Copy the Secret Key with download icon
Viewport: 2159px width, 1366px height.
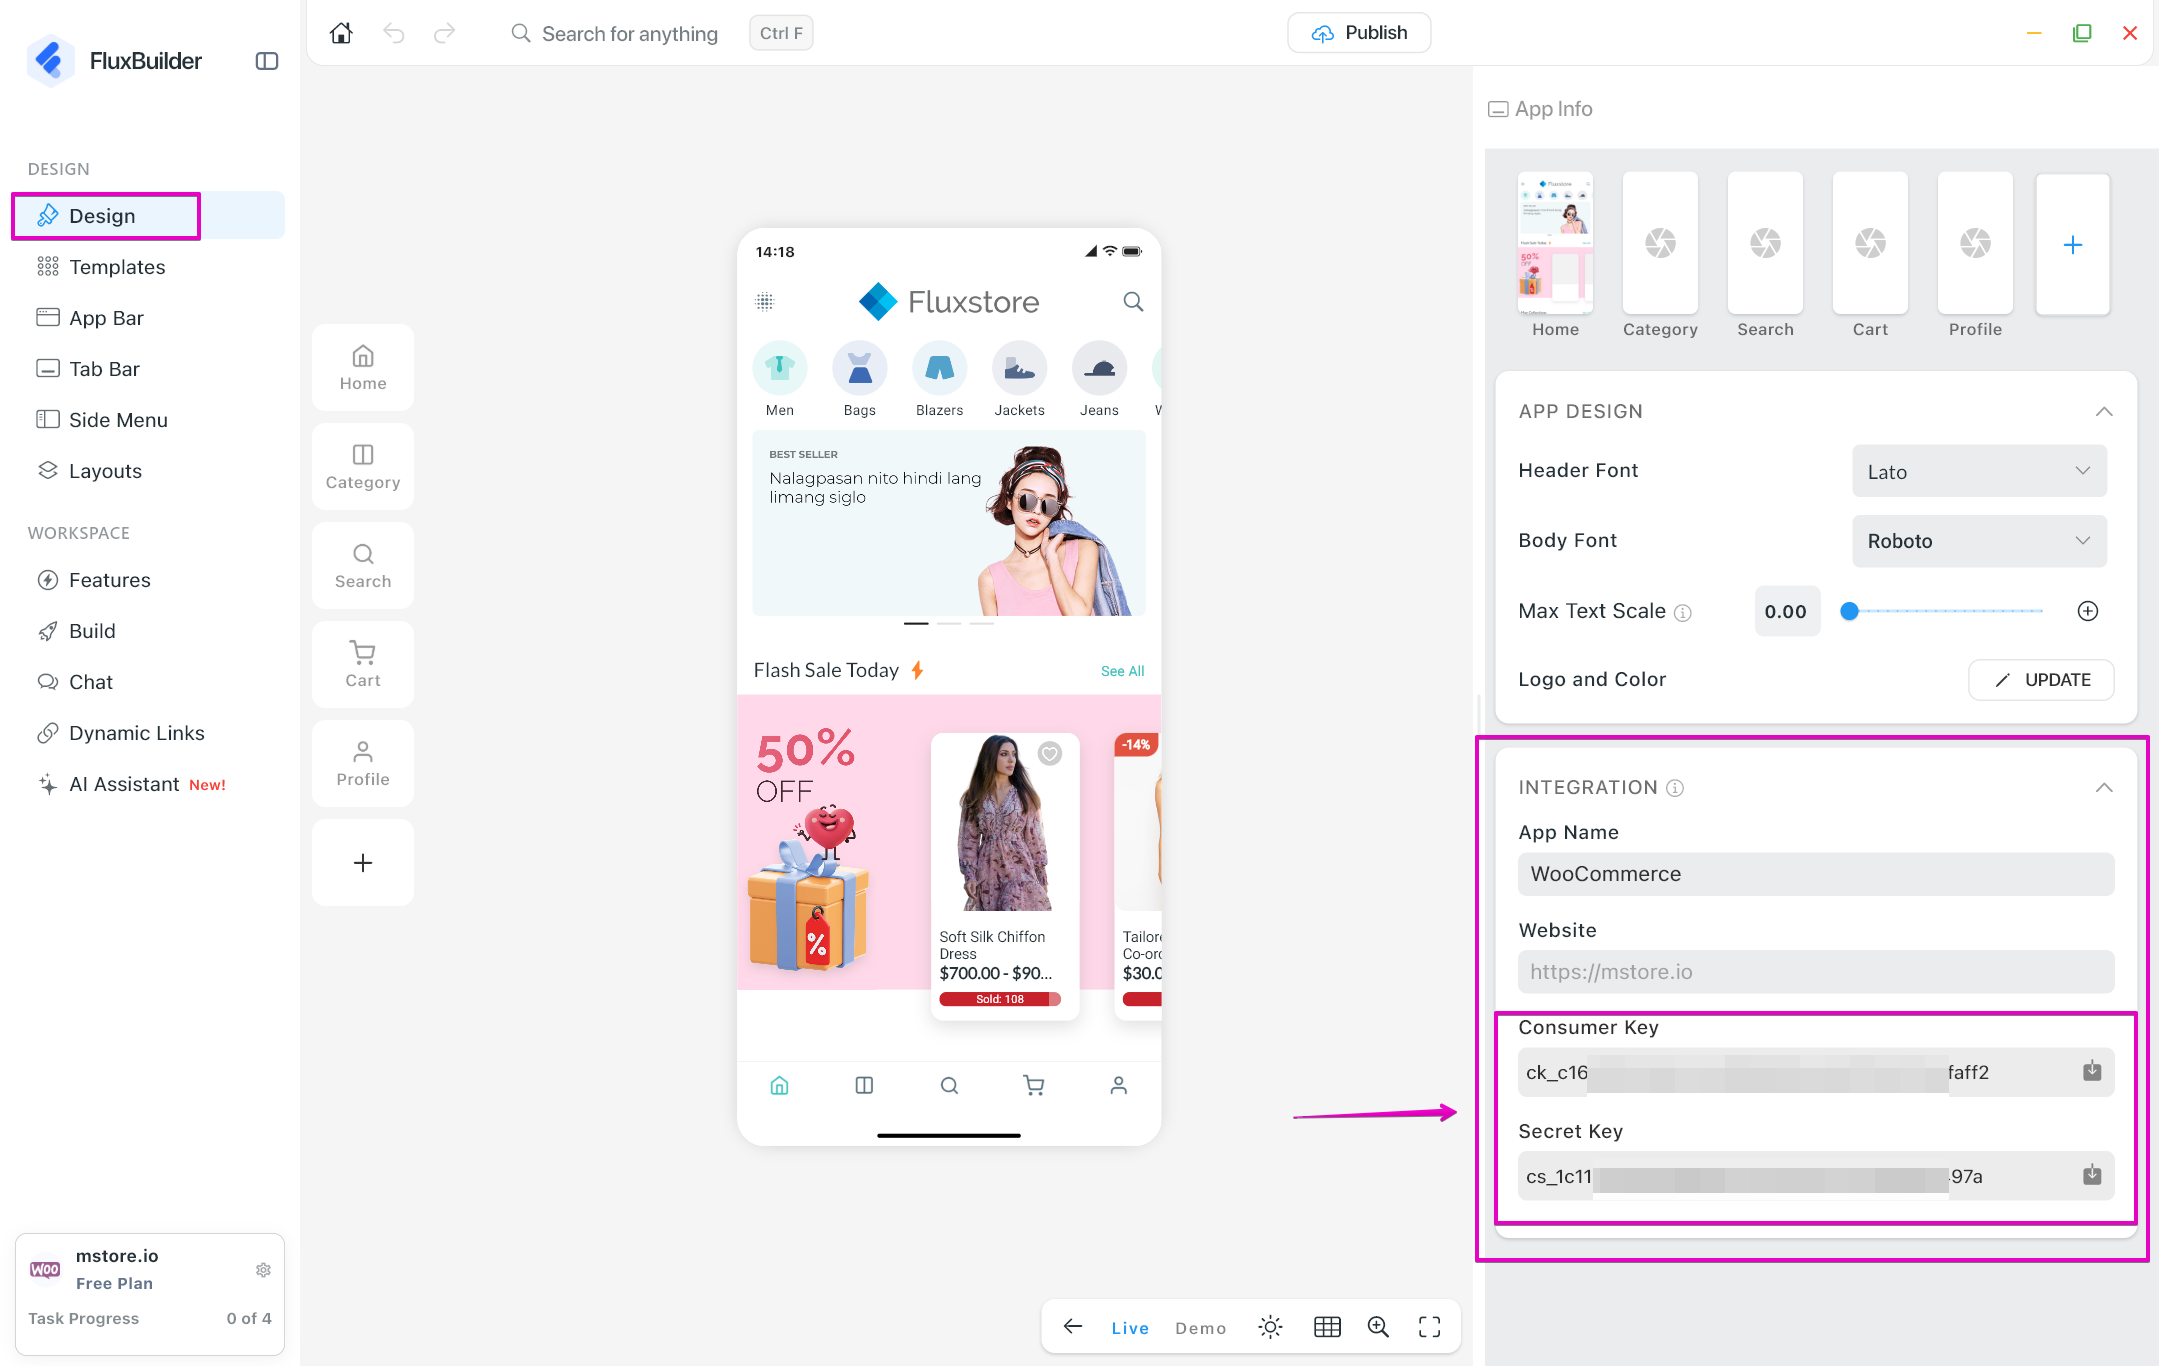(2092, 1175)
